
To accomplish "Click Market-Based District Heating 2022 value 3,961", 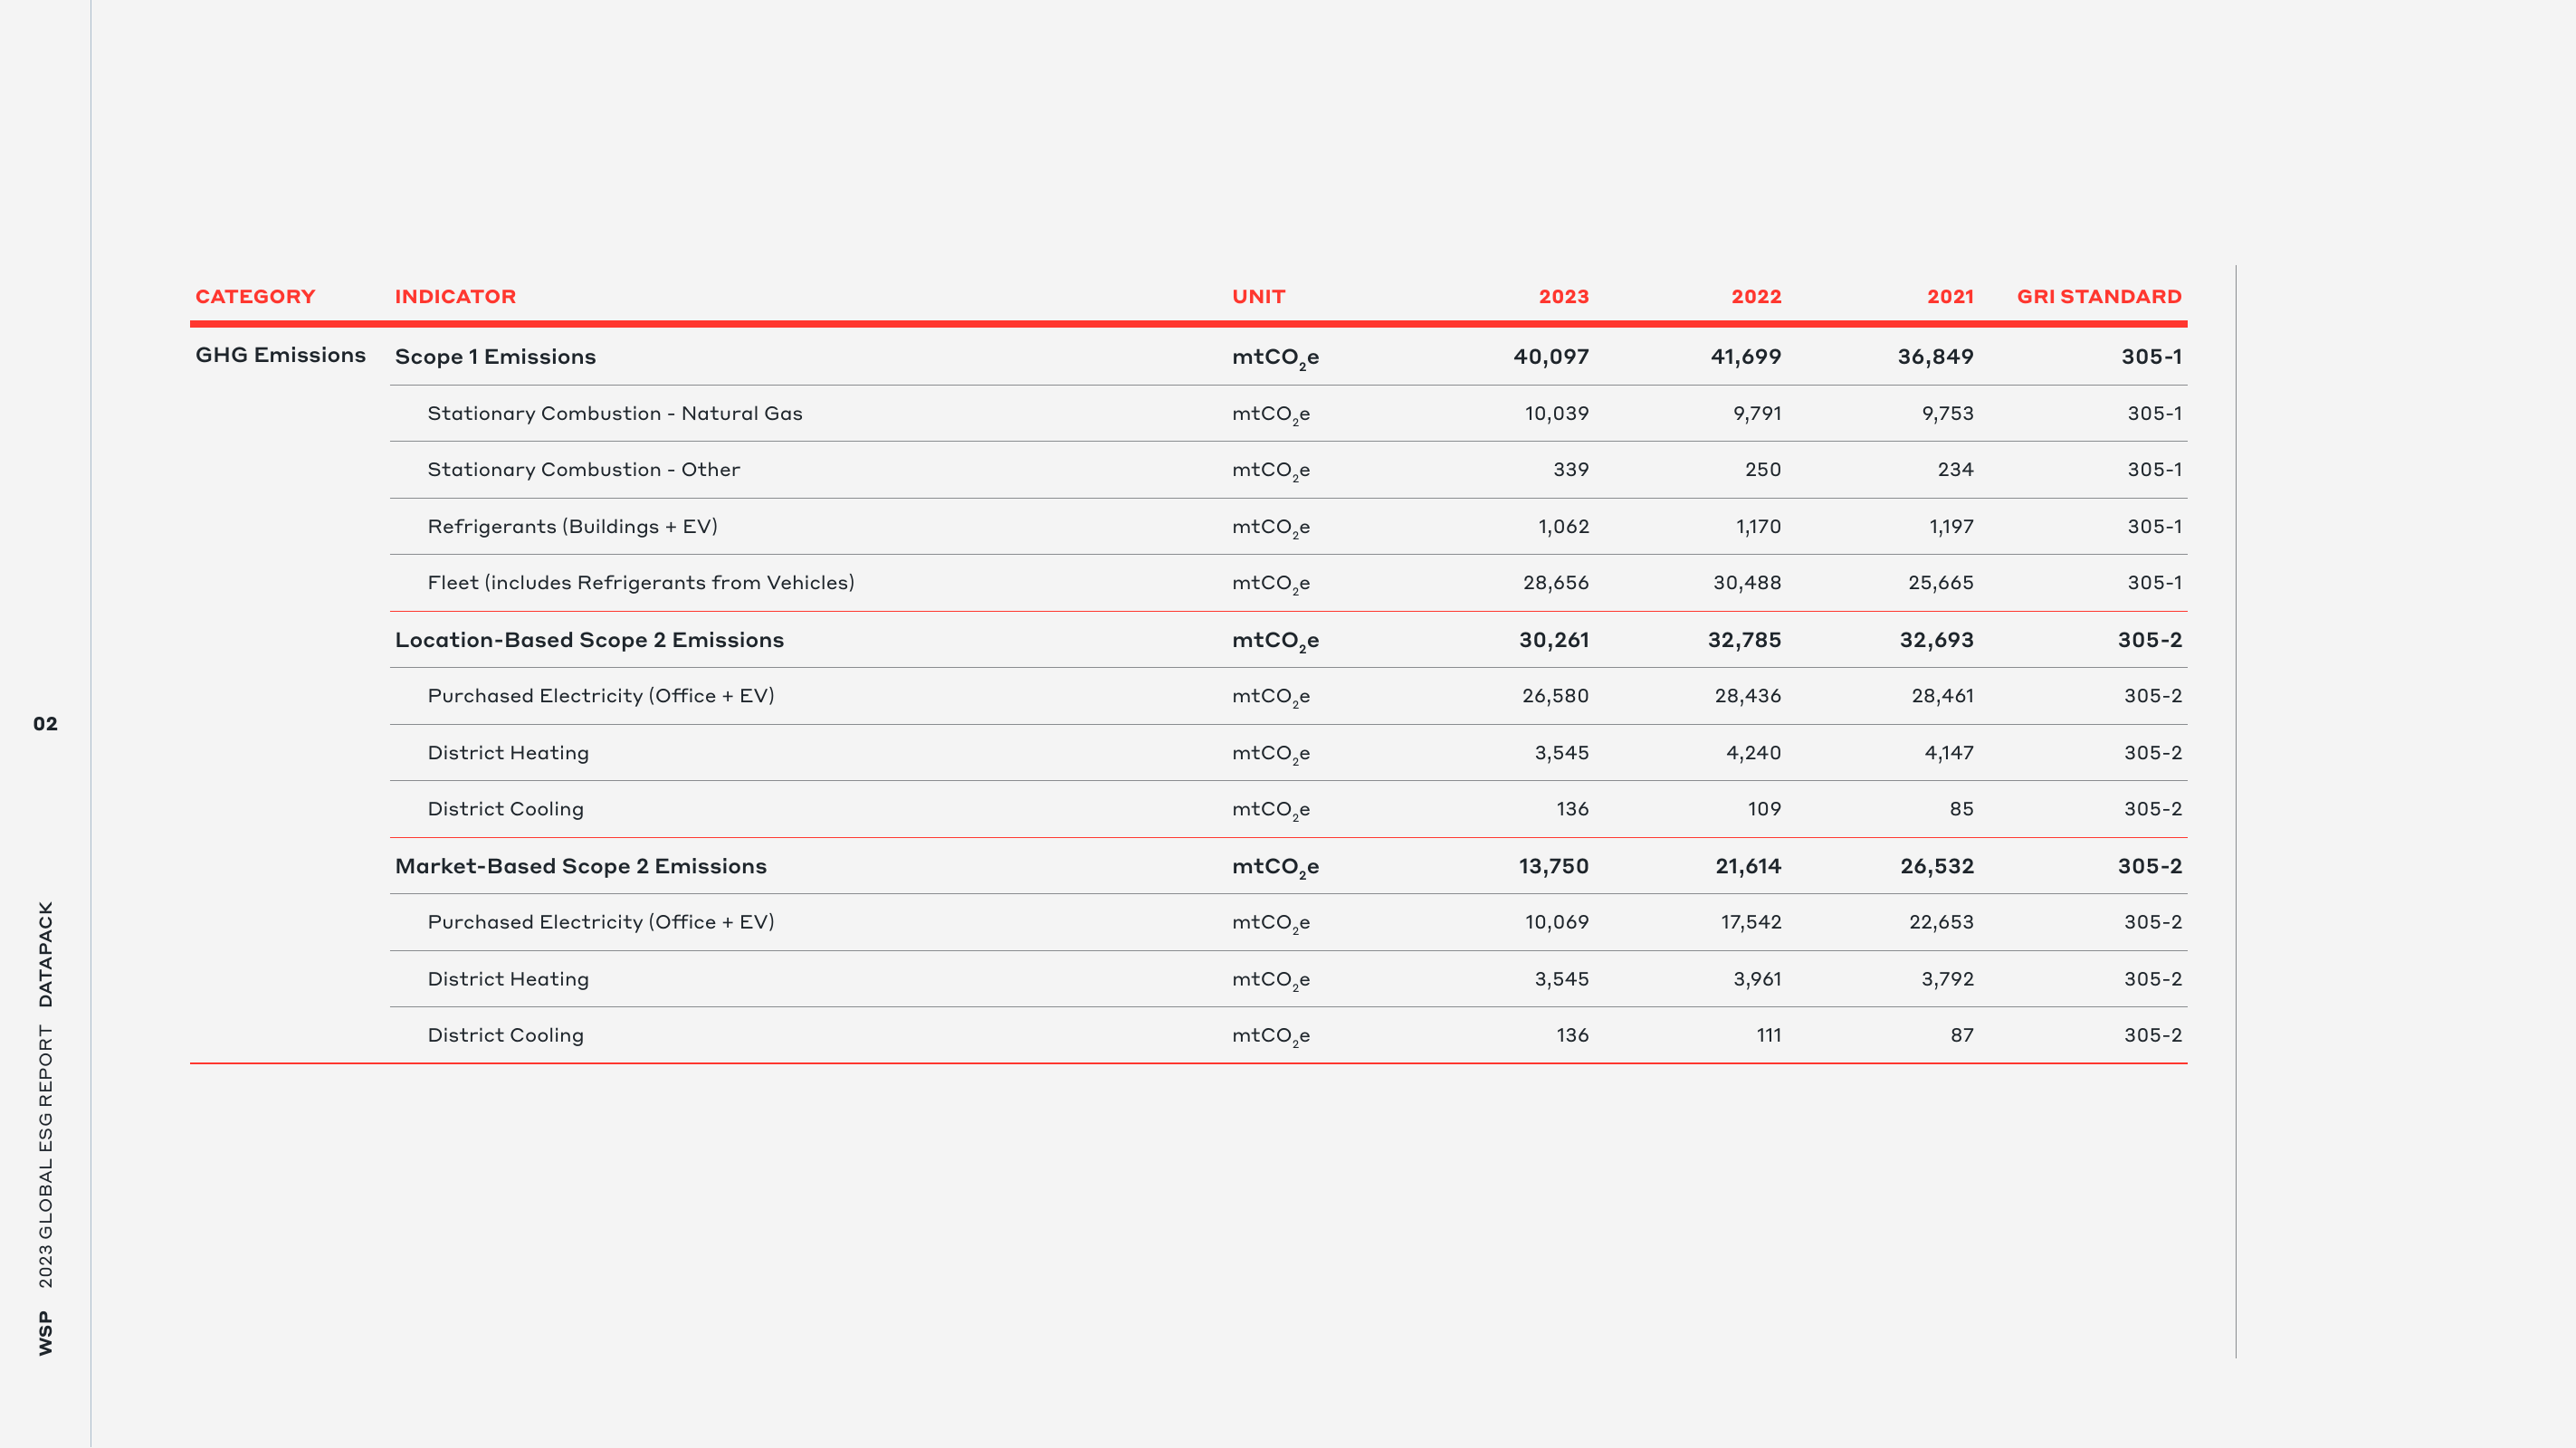I will 1757,979.
